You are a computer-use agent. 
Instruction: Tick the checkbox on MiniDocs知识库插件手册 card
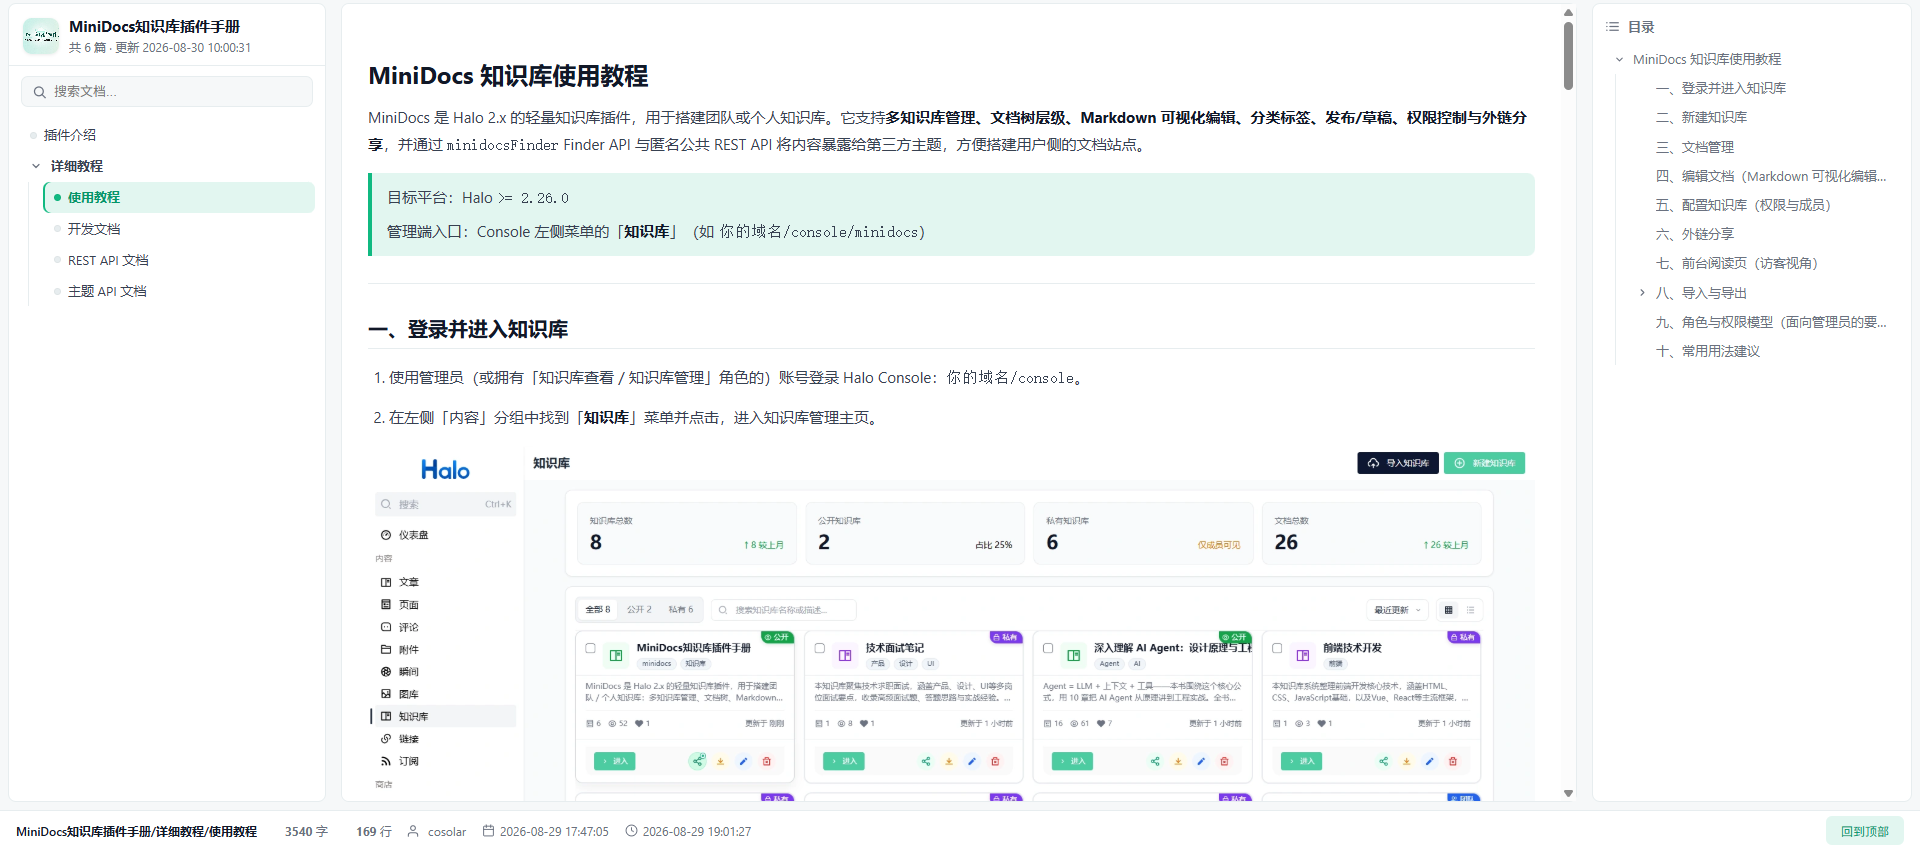pos(591,648)
